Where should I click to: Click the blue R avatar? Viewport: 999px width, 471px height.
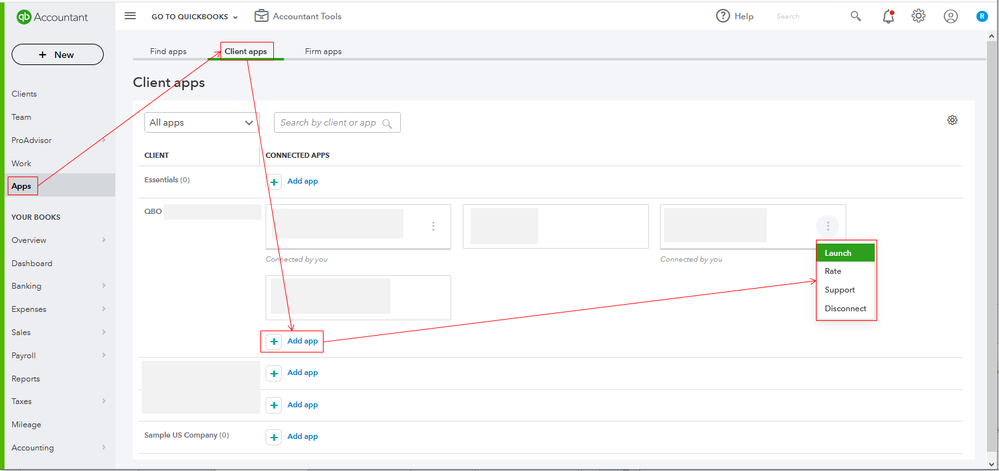(x=982, y=17)
